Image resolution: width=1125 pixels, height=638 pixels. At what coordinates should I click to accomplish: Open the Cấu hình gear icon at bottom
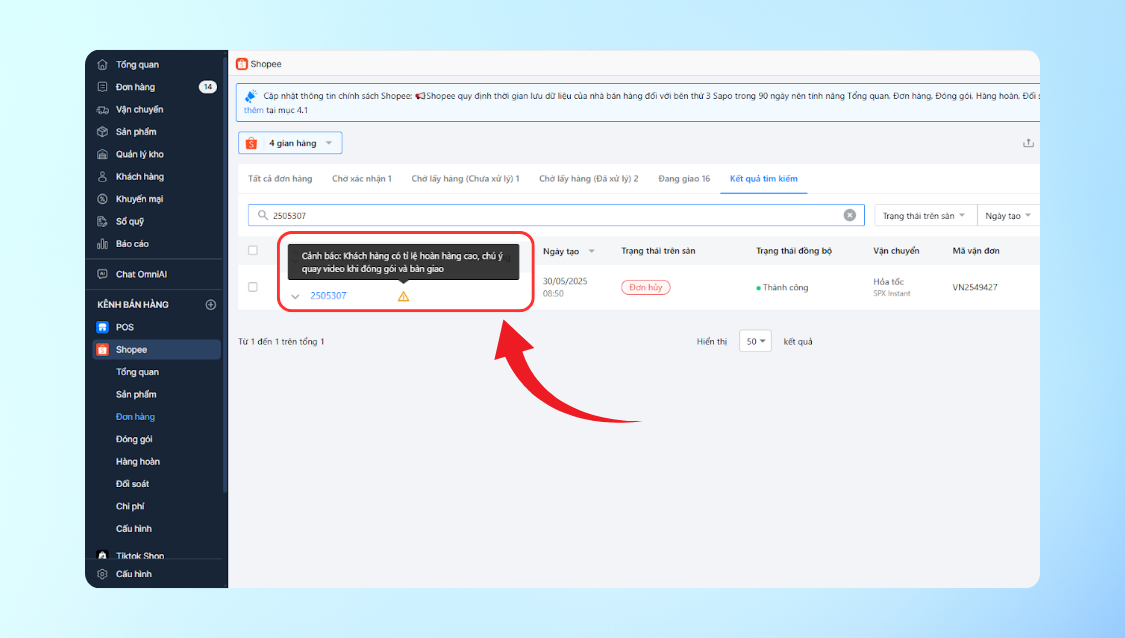(x=102, y=574)
